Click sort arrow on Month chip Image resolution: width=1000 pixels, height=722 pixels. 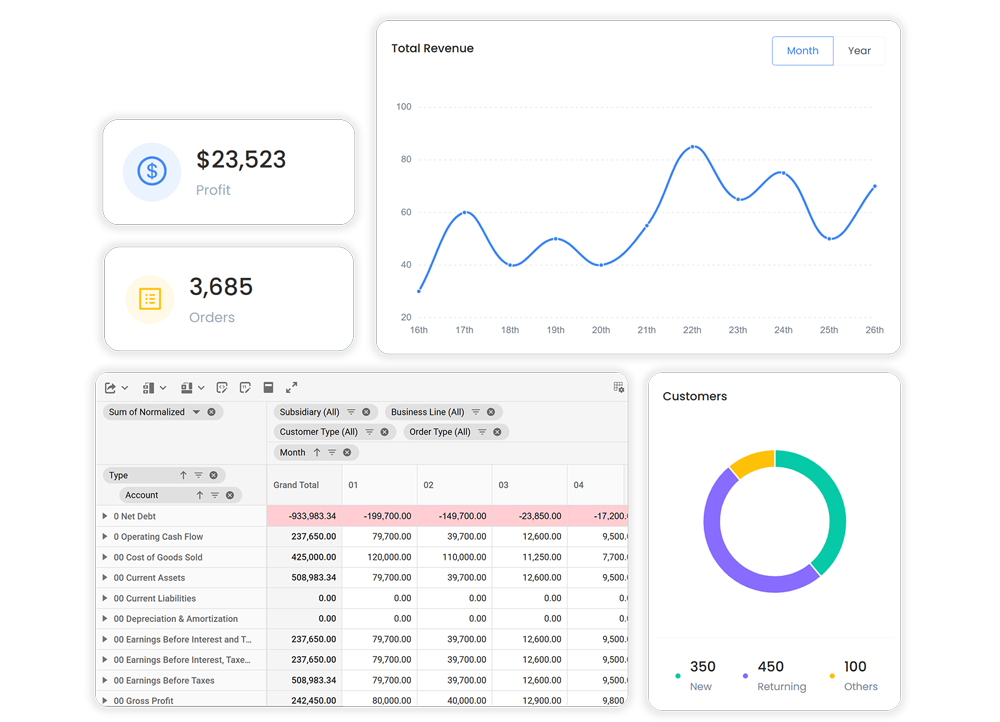pyautogui.click(x=317, y=453)
